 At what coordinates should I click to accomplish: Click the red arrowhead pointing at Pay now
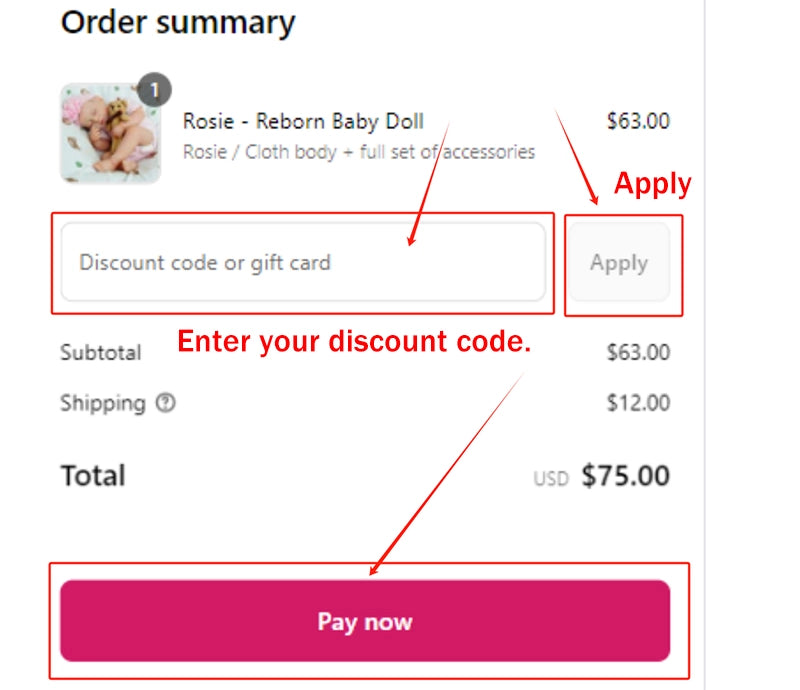pyautogui.click(x=375, y=569)
